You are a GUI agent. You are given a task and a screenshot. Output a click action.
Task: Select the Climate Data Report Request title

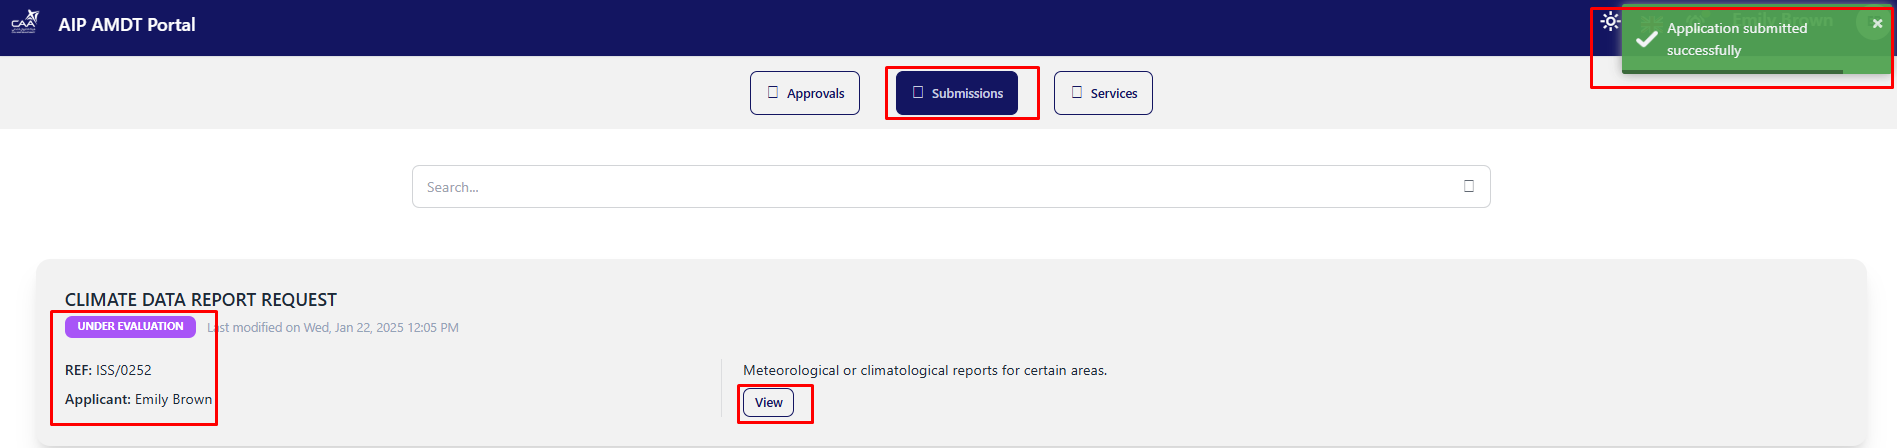(x=201, y=300)
